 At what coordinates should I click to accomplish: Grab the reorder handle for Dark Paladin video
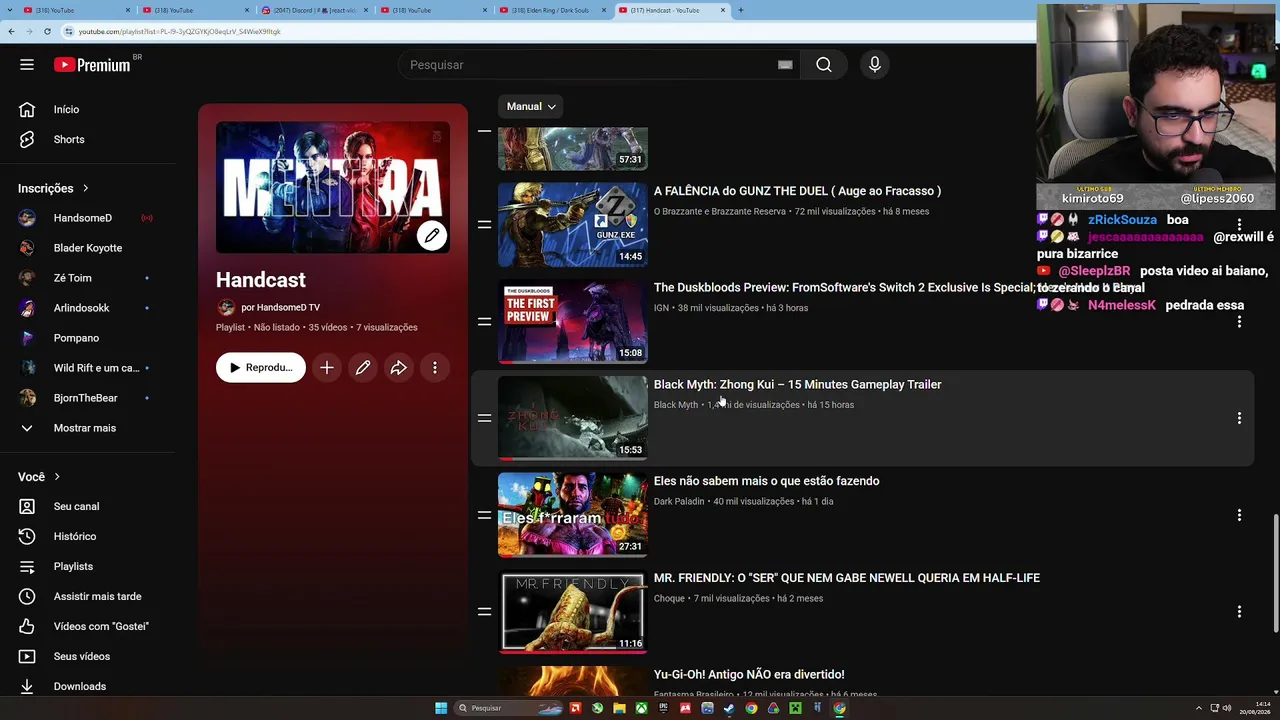(484, 515)
